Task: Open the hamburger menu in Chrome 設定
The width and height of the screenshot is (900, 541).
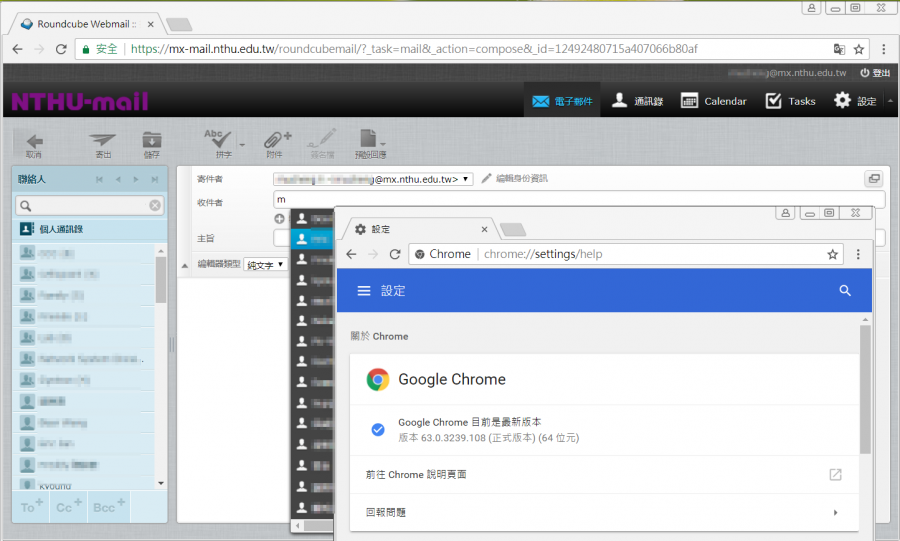Action: pos(364,291)
